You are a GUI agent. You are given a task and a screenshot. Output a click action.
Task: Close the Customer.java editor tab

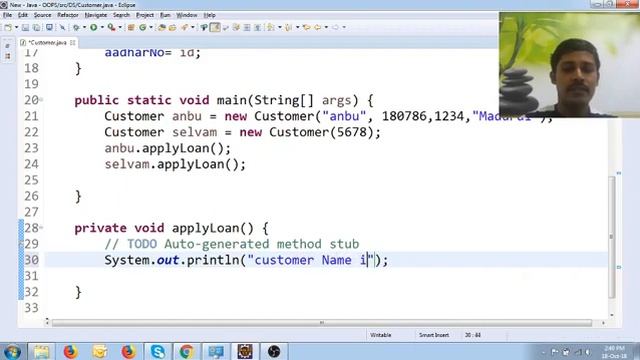73,42
